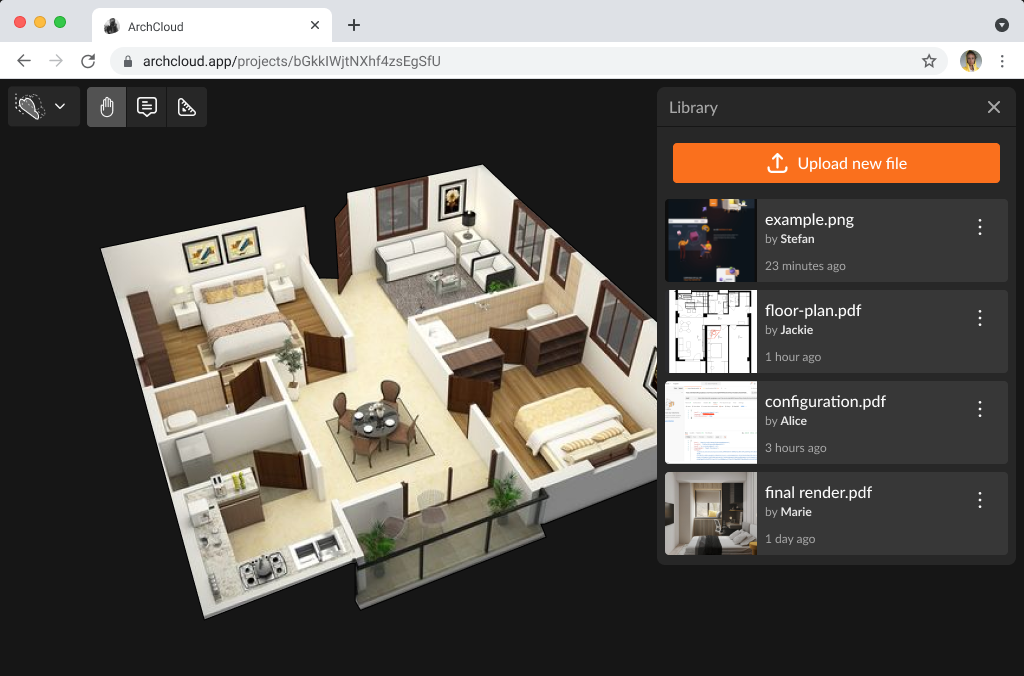This screenshot has height=676, width=1024.
Task: Select the Hand tool for panning
Action: click(106, 106)
